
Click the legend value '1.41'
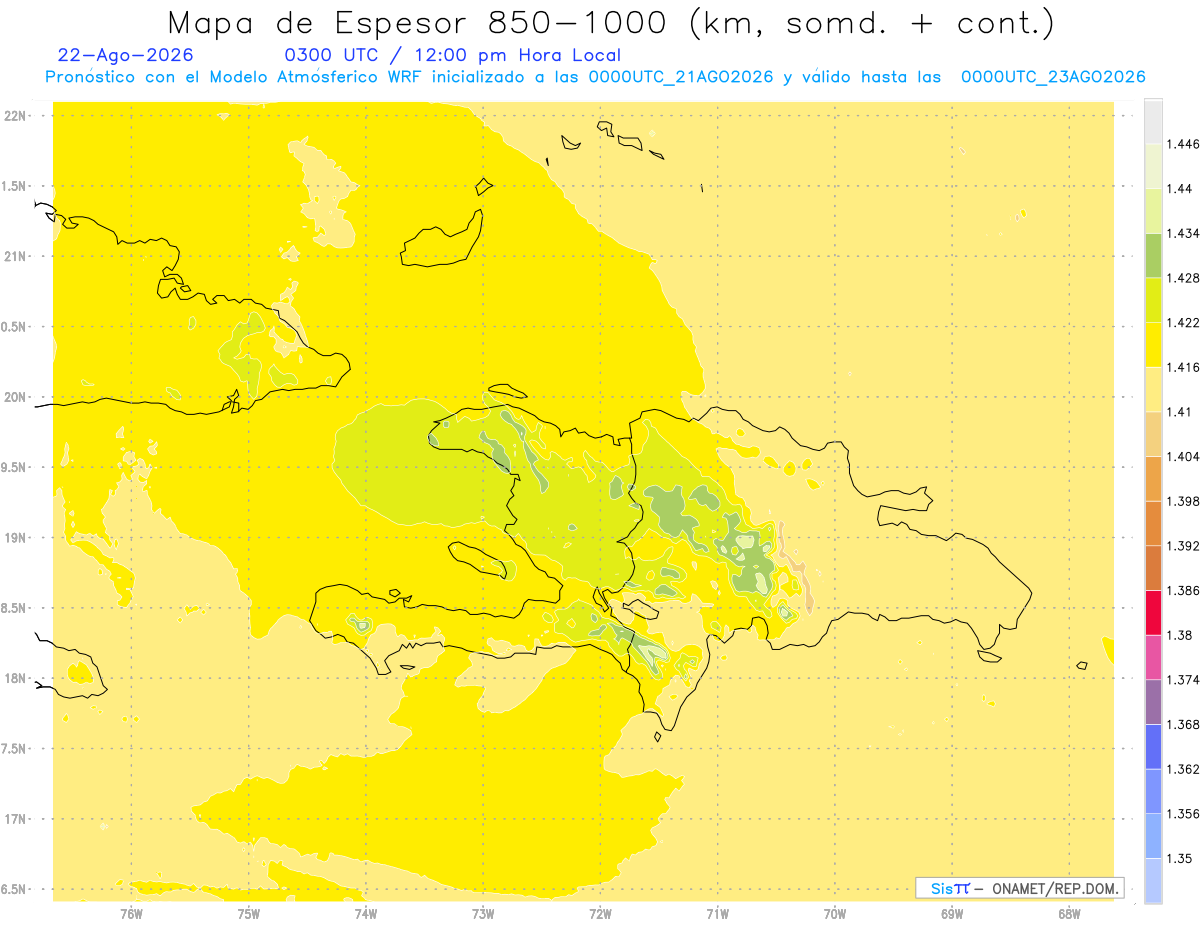1178,411
